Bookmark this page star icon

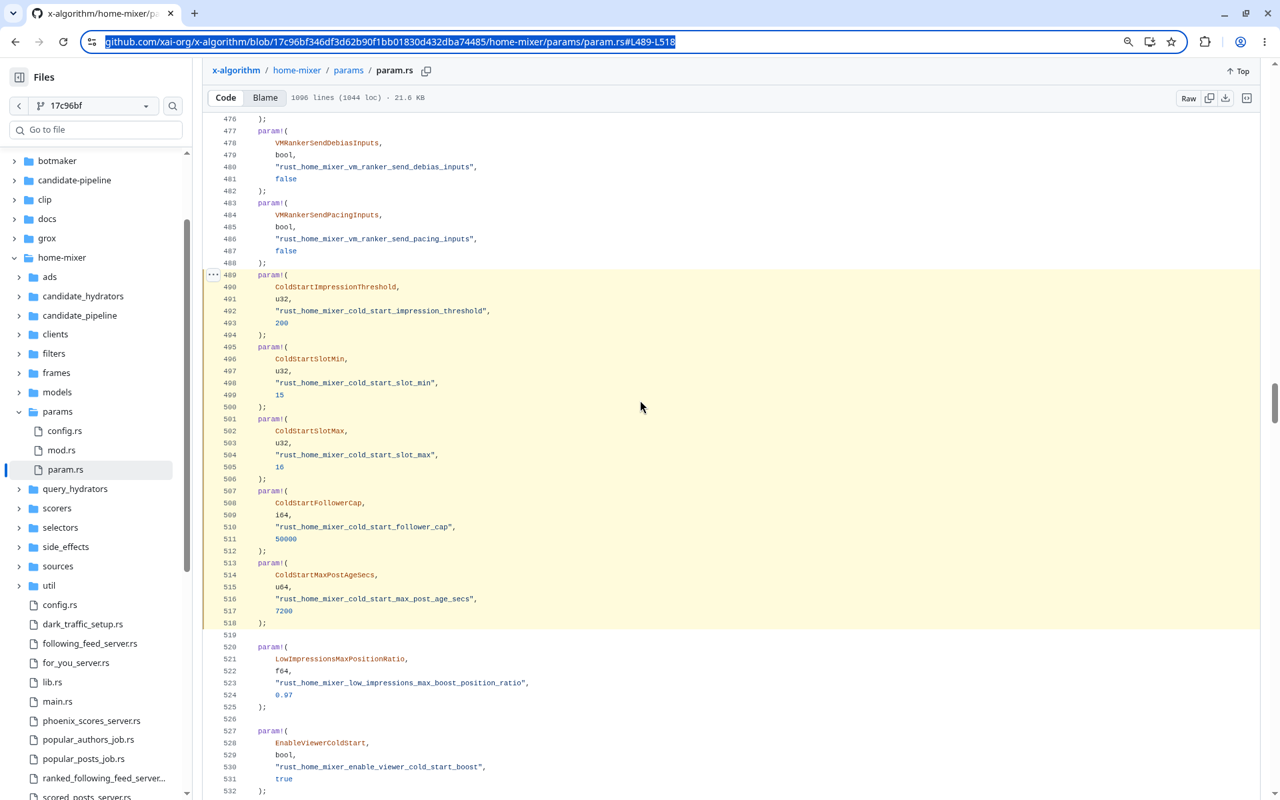tap(1171, 42)
